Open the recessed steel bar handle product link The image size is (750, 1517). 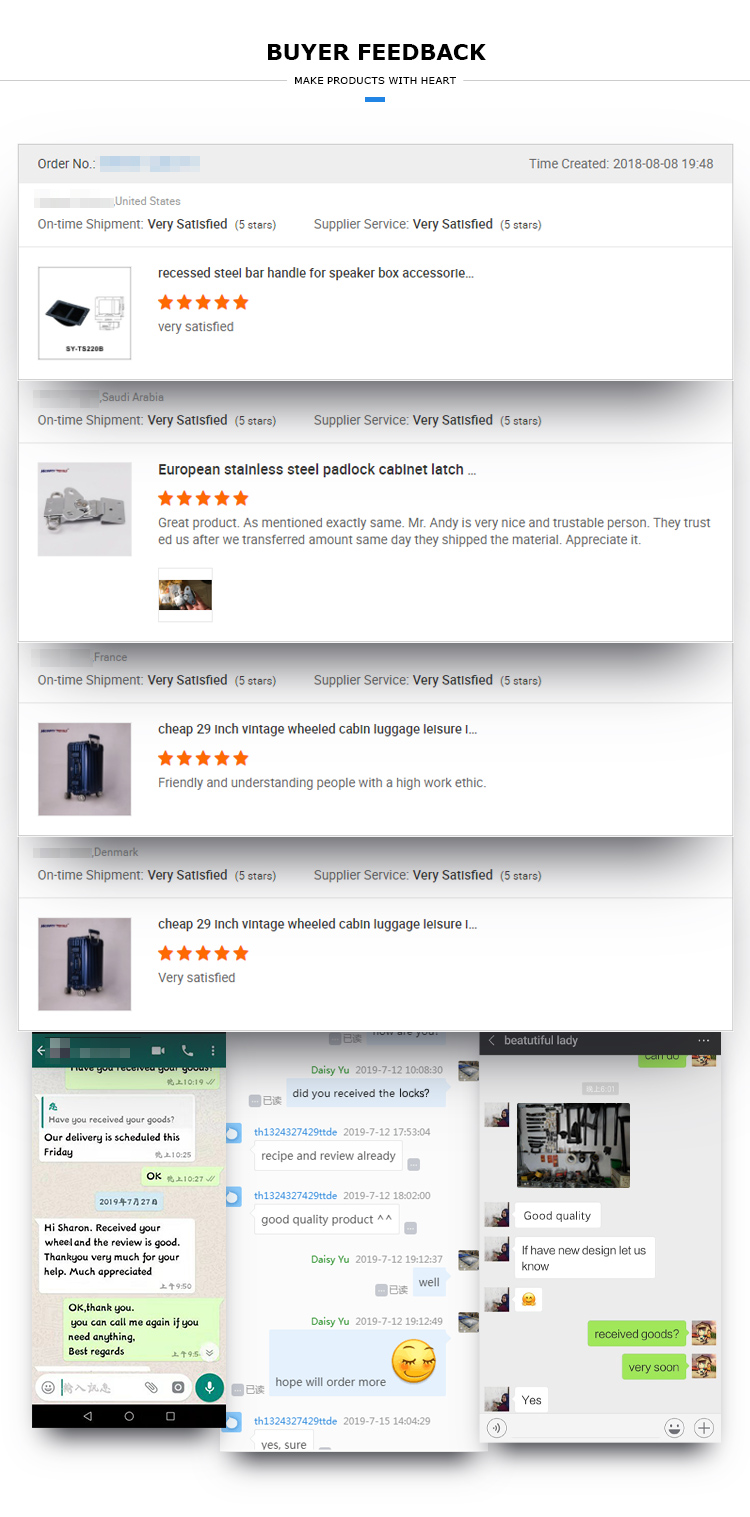316,273
